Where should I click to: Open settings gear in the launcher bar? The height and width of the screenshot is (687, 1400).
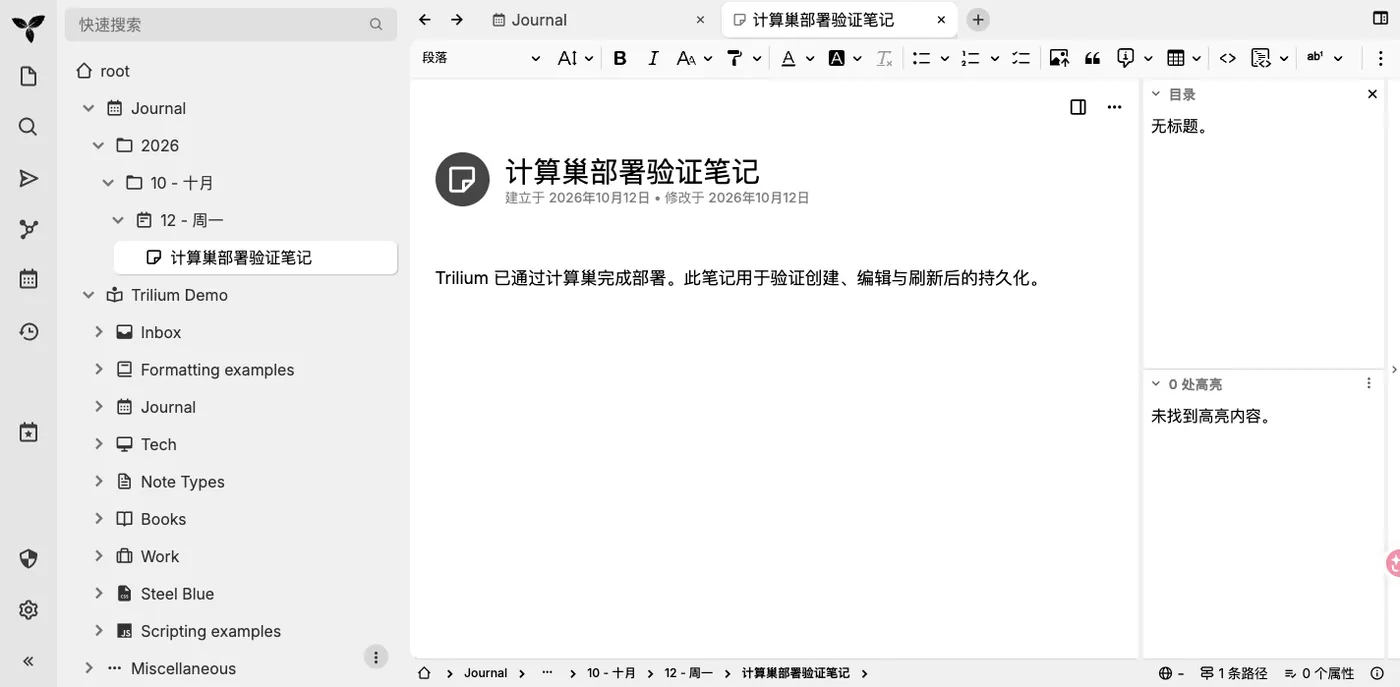(x=28, y=610)
